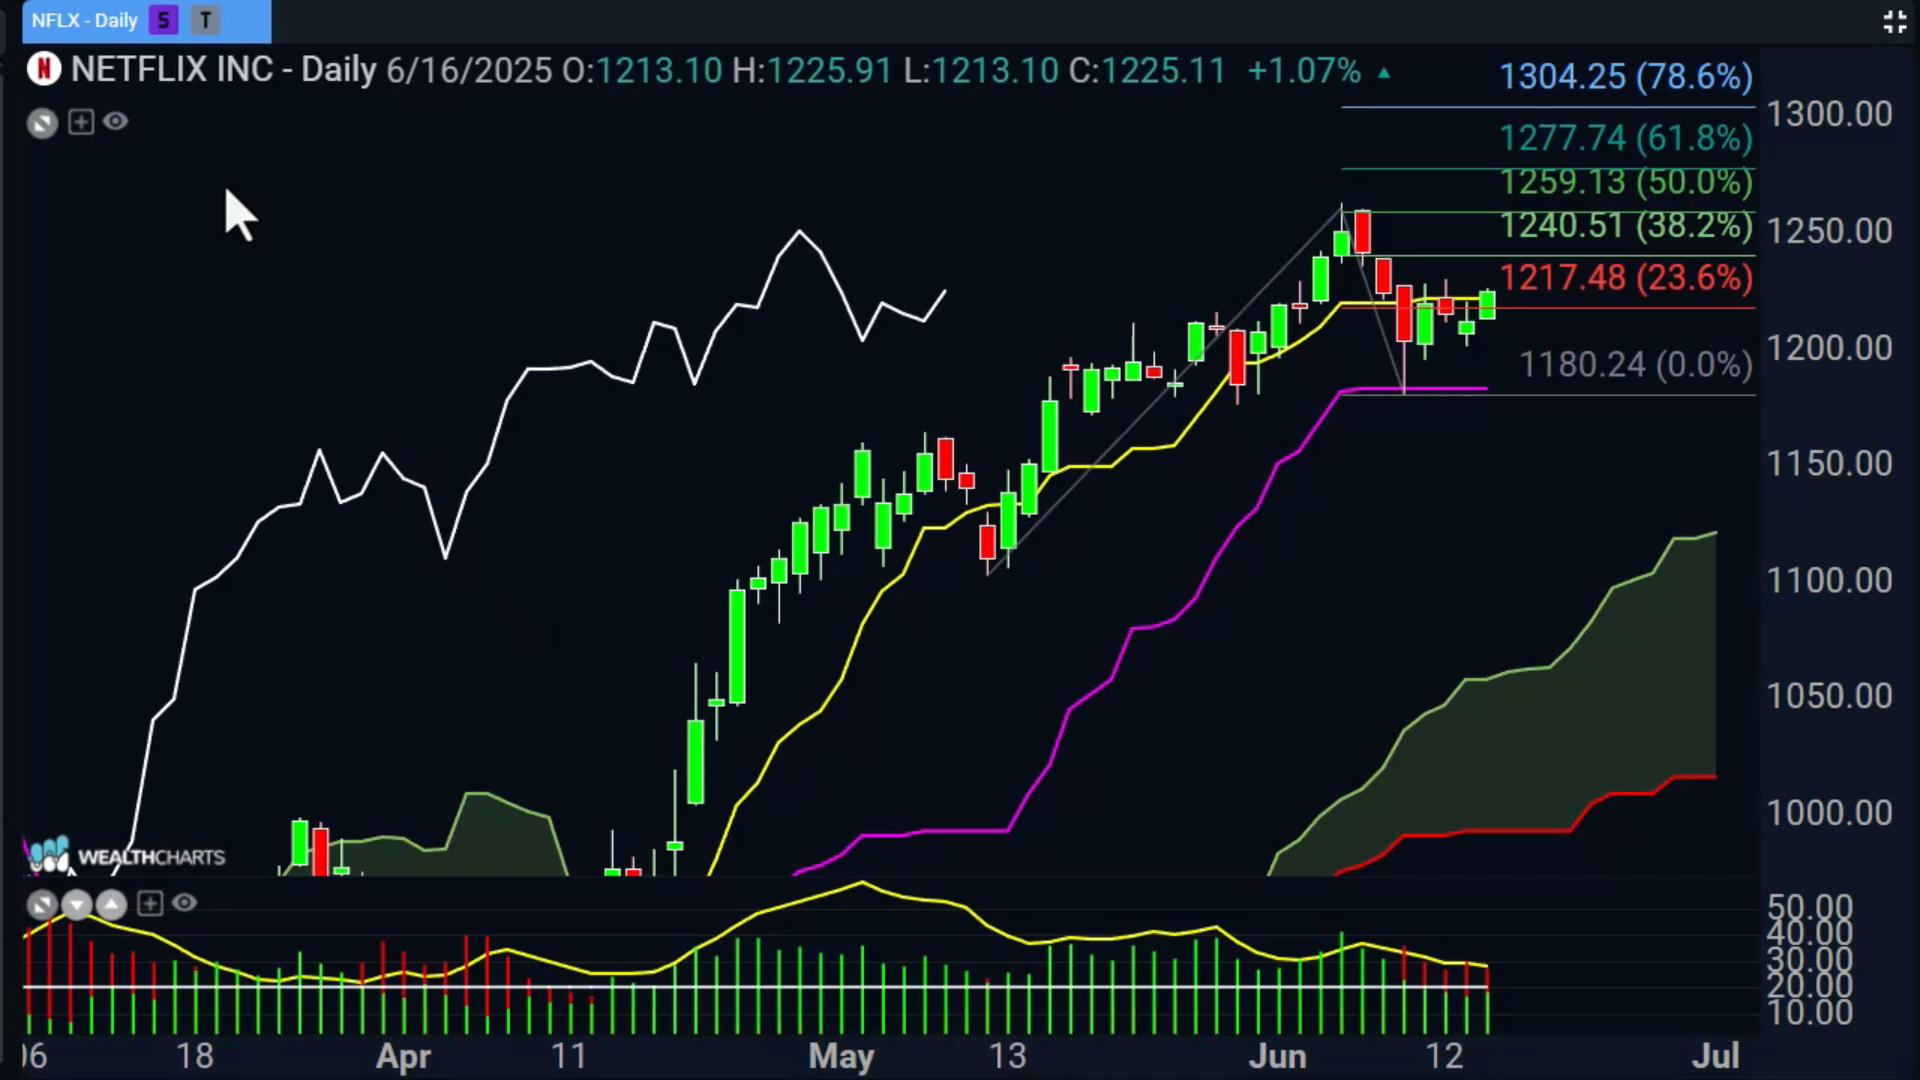
Task: Add an indicator to the lower pane
Action: coord(150,904)
